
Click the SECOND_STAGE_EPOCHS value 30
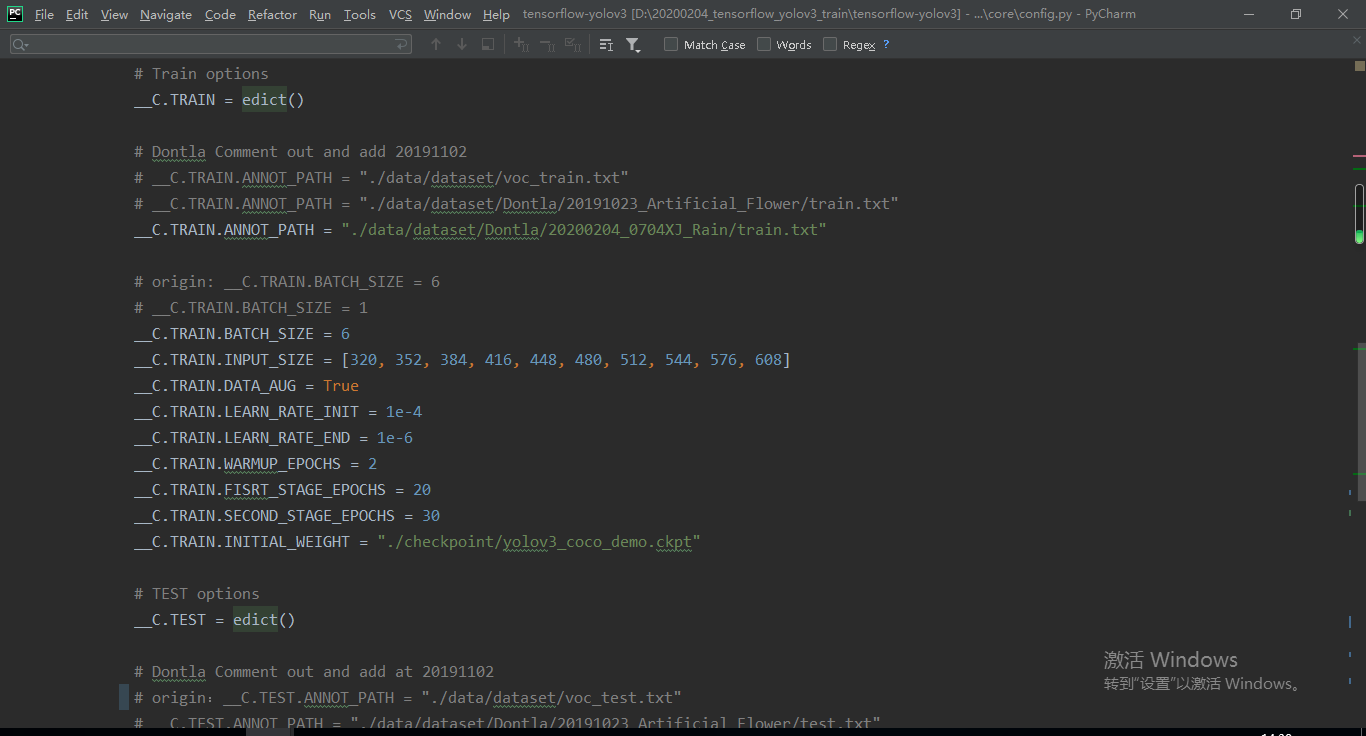pyautogui.click(x=431, y=516)
